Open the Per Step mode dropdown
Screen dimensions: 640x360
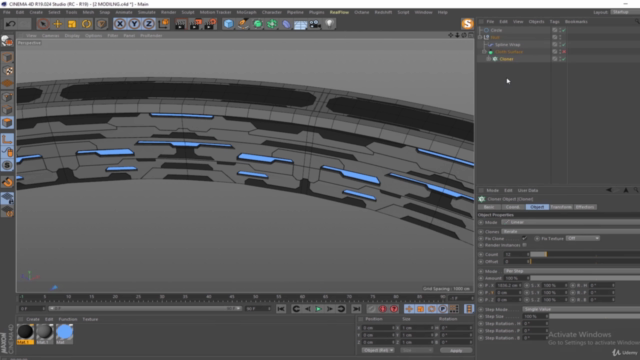point(571,271)
